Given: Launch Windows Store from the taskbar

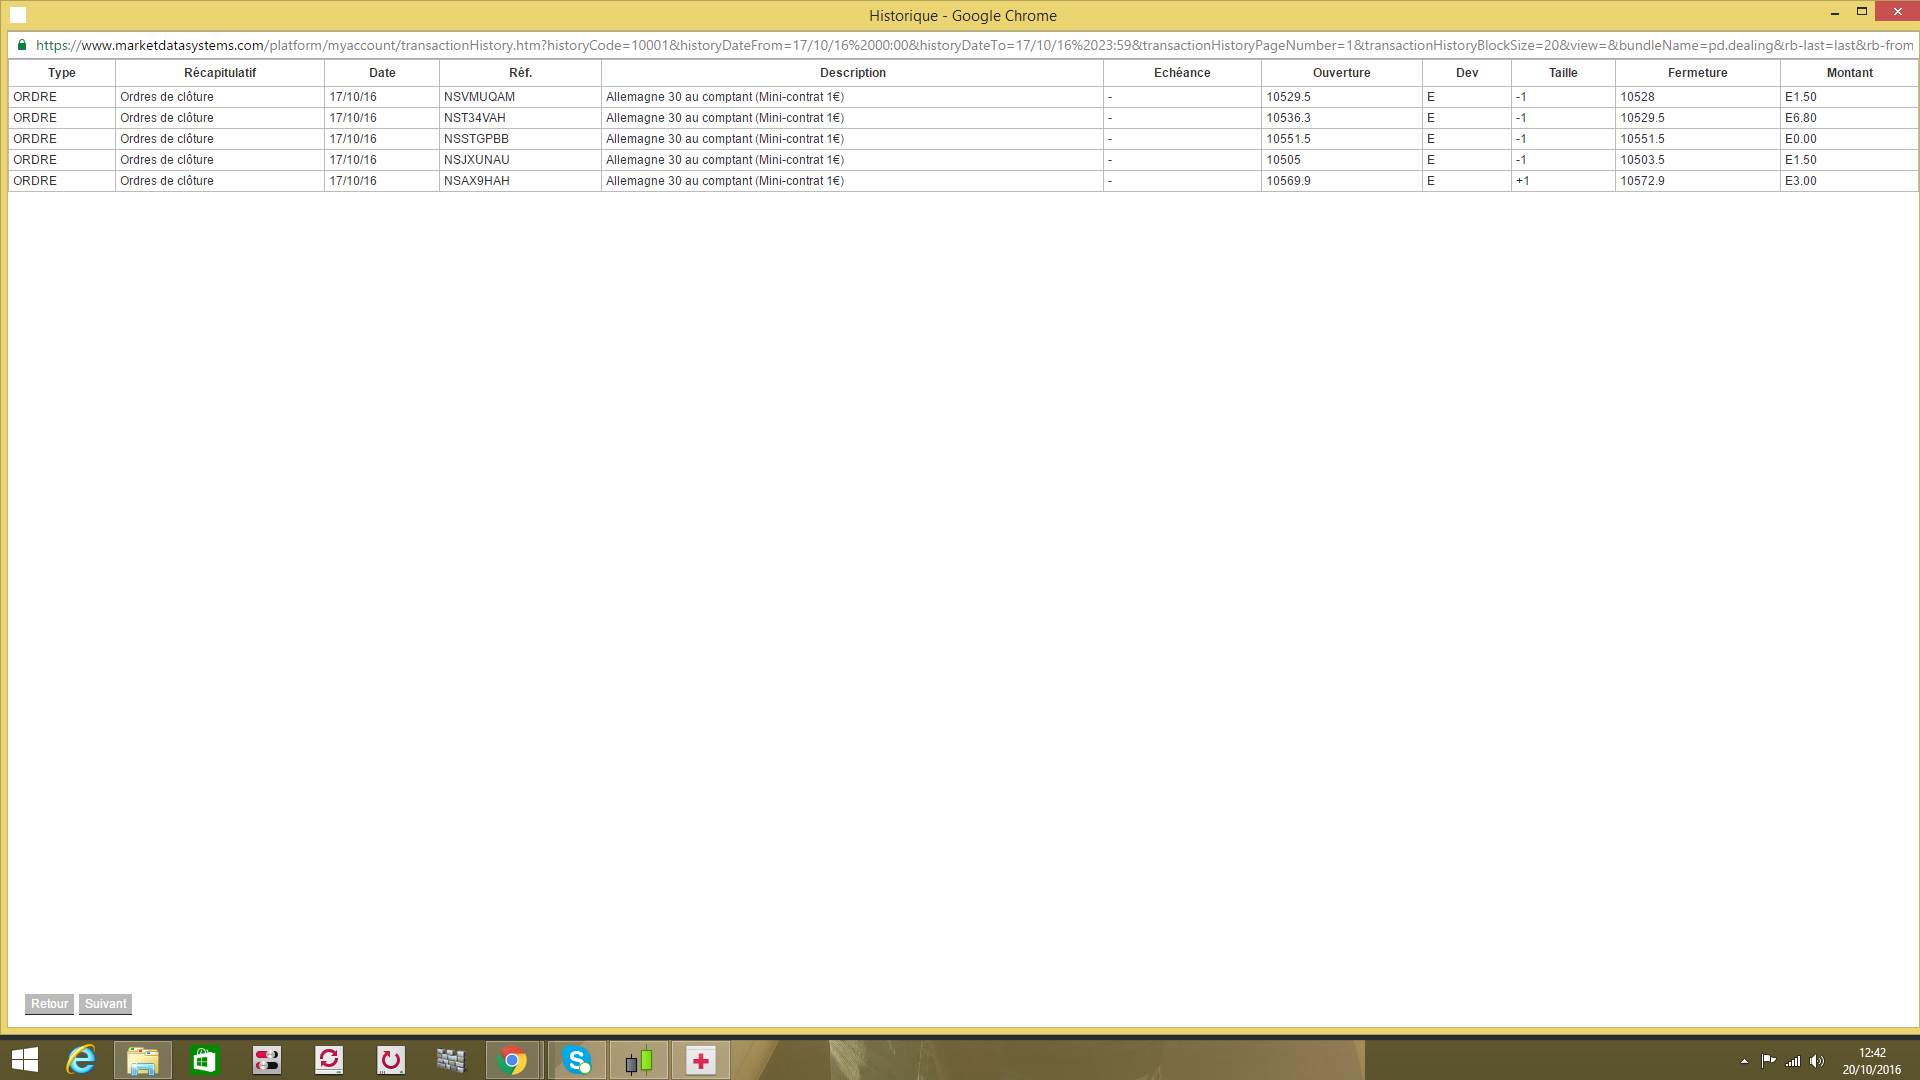Looking at the screenshot, I should tap(204, 1060).
